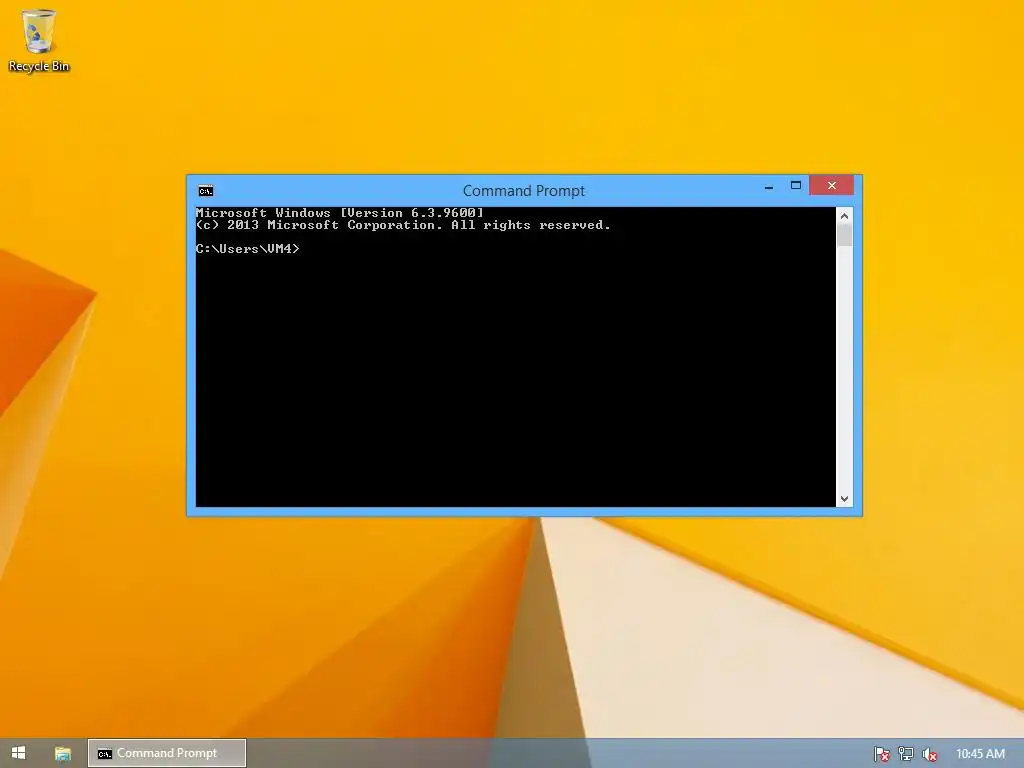Select the Command Prompt taskbar button
The image size is (1024, 768).
coord(167,753)
